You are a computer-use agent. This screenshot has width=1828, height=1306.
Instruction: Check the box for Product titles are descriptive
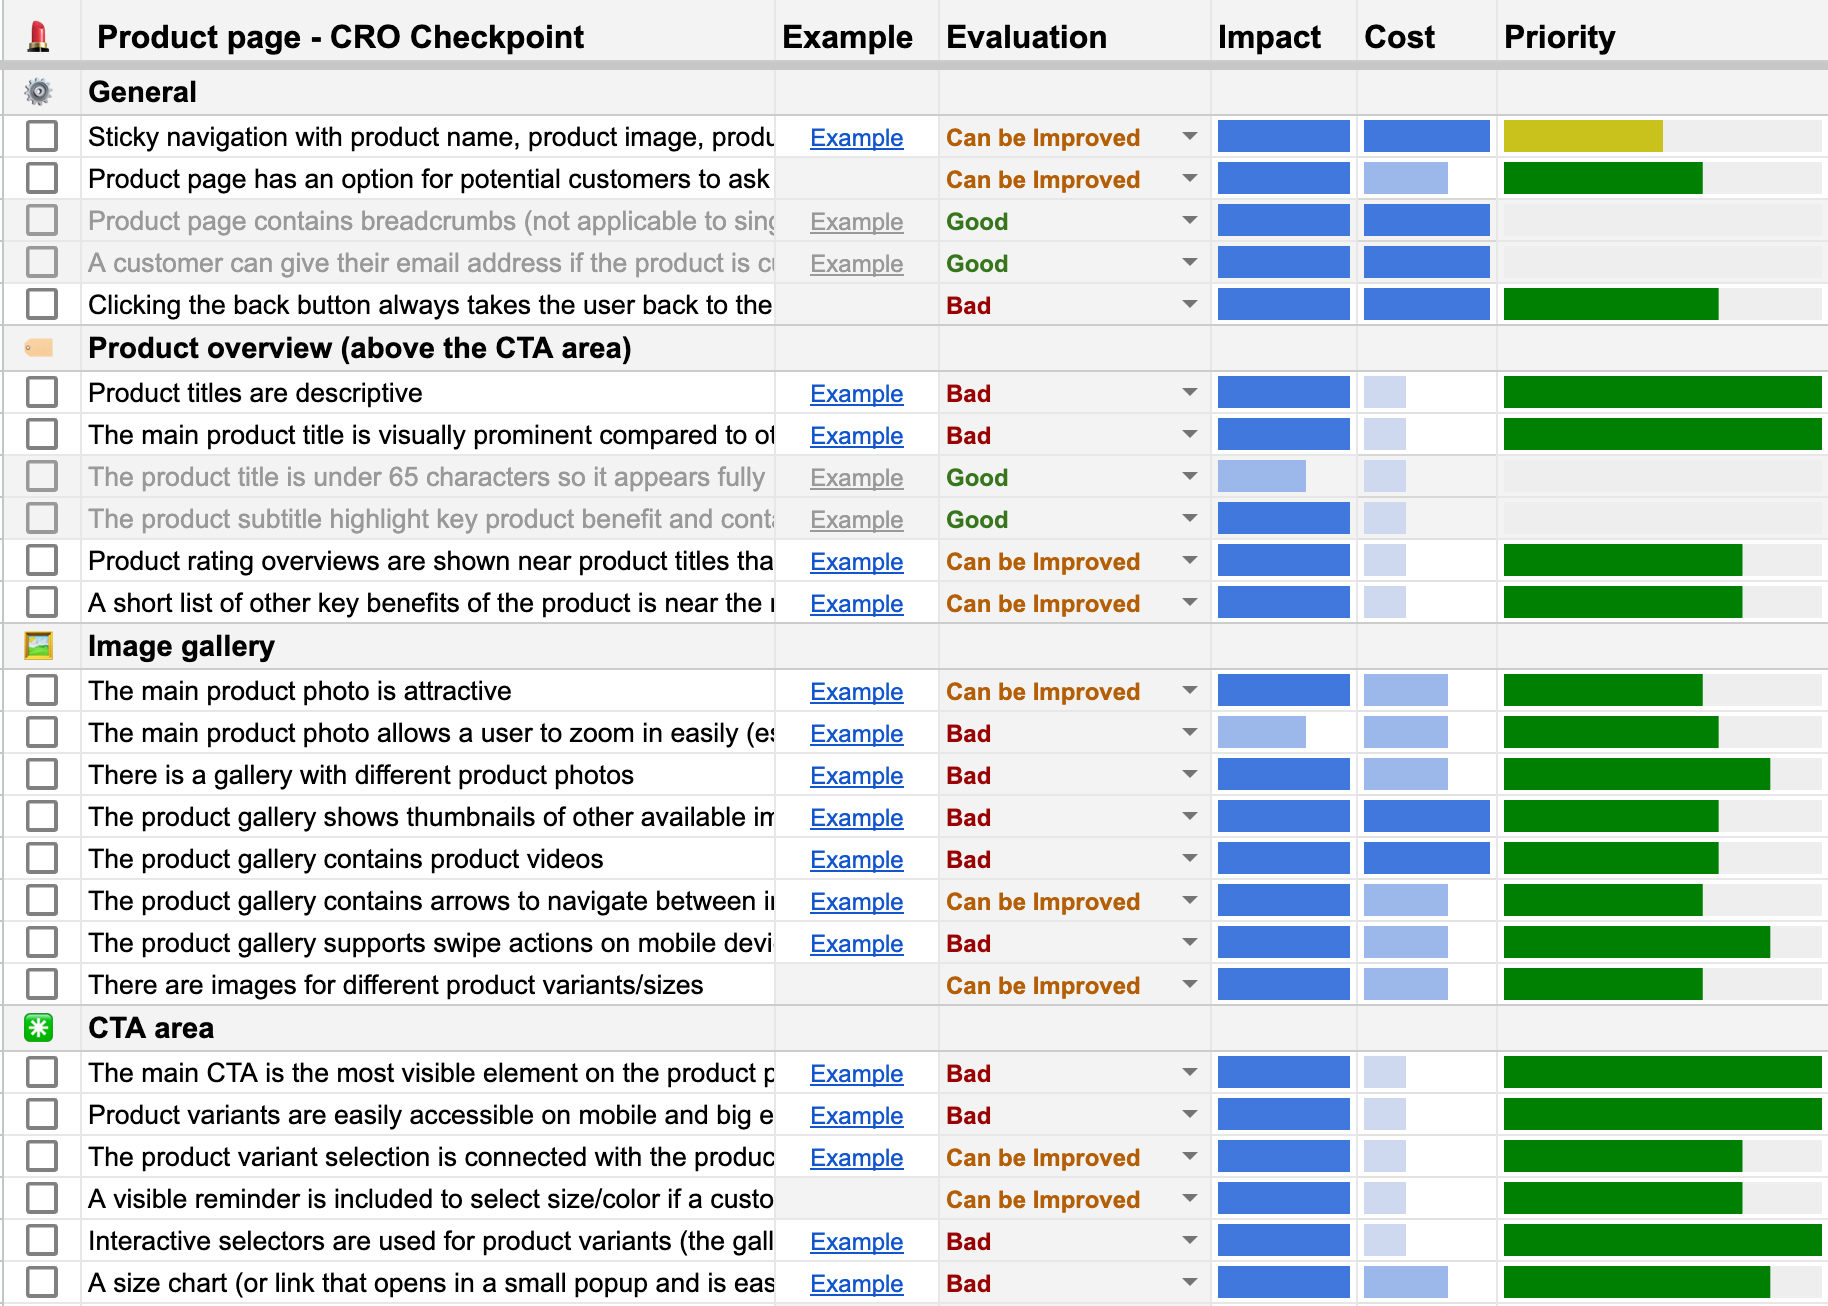click(41, 392)
